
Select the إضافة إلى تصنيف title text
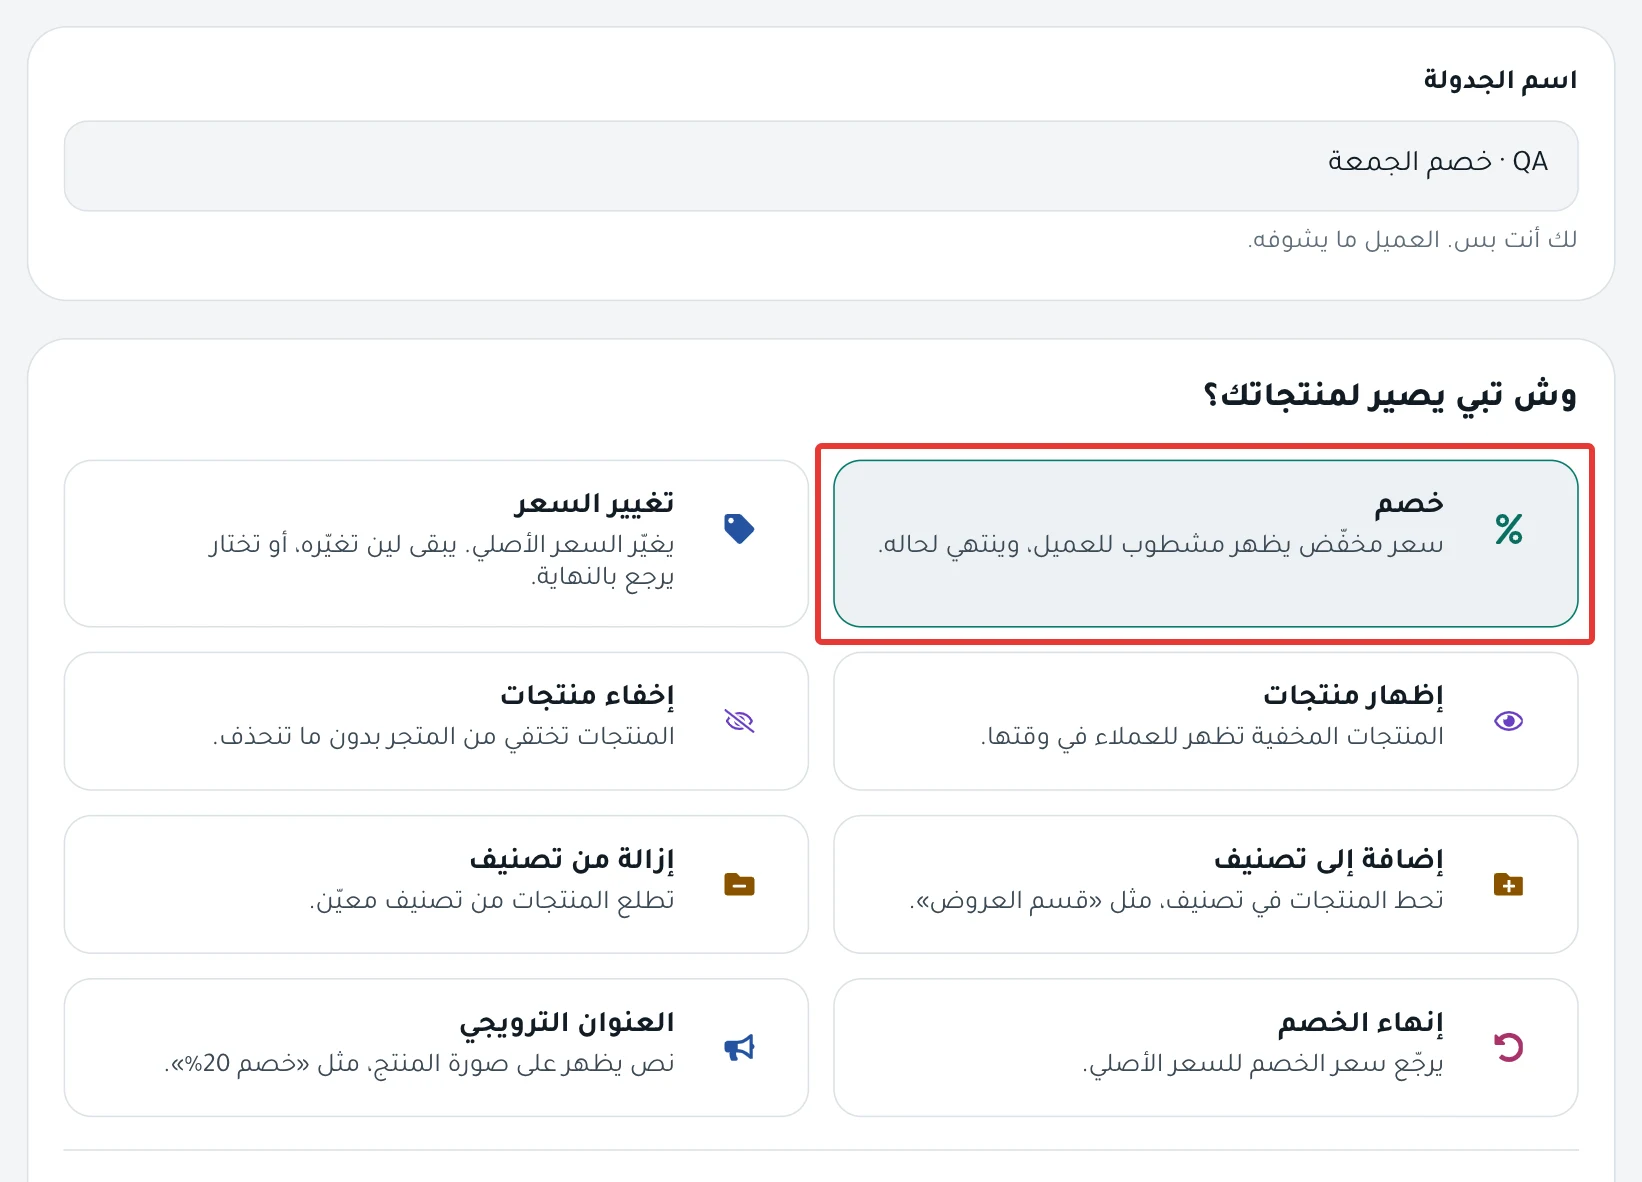(x=1329, y=858)
